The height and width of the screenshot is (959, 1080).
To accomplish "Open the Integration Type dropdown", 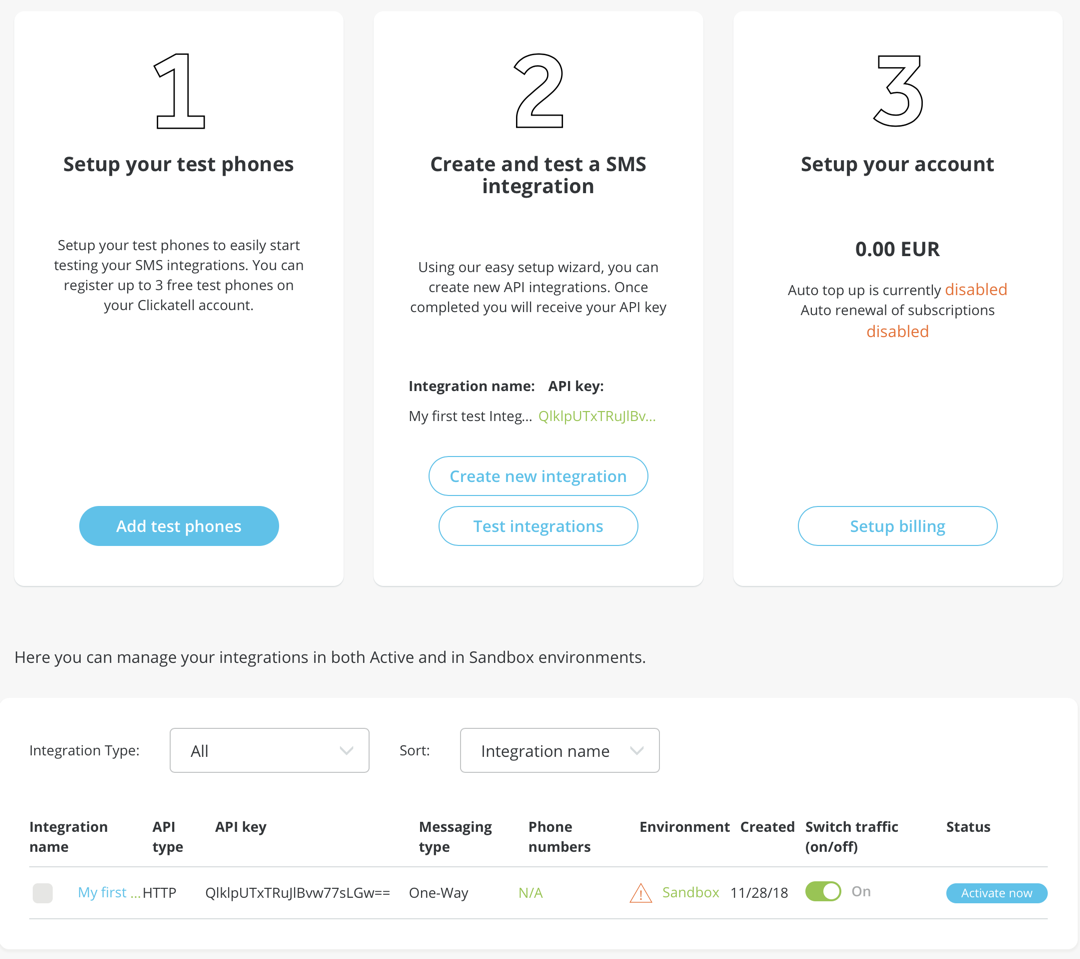I will click(269, 750).
